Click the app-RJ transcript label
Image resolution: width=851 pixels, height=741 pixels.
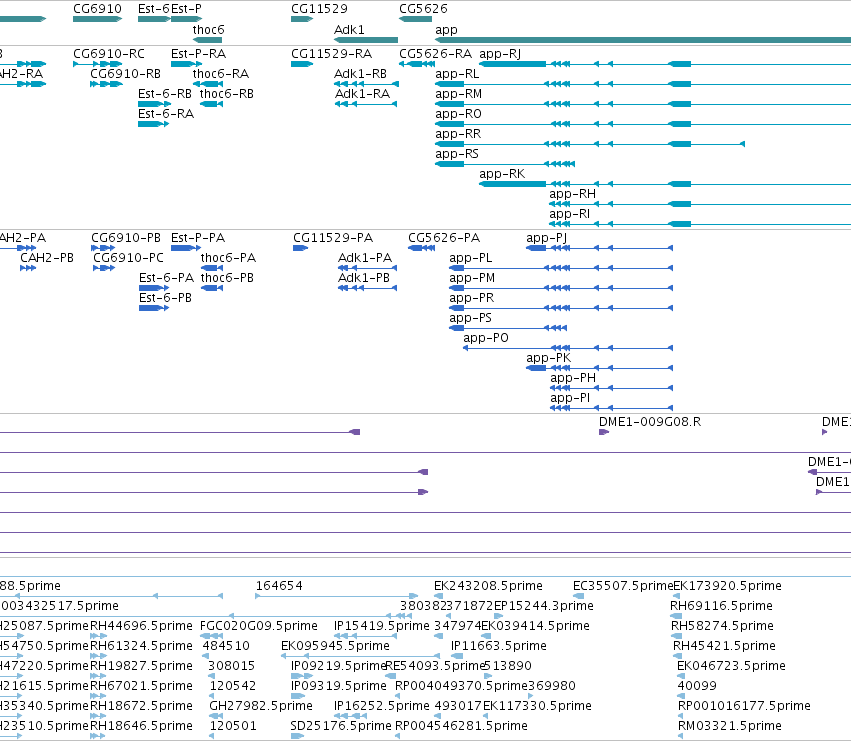(x=500, y=54)
